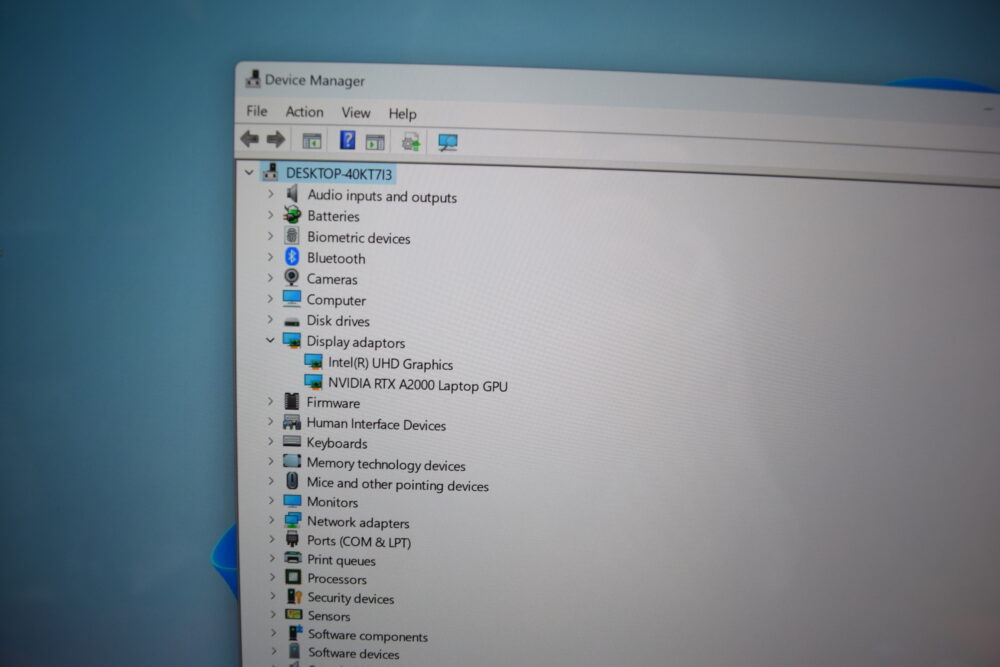Click the Batteries category icon
The image size is (1000, 667).
click(x=292, y=214)
